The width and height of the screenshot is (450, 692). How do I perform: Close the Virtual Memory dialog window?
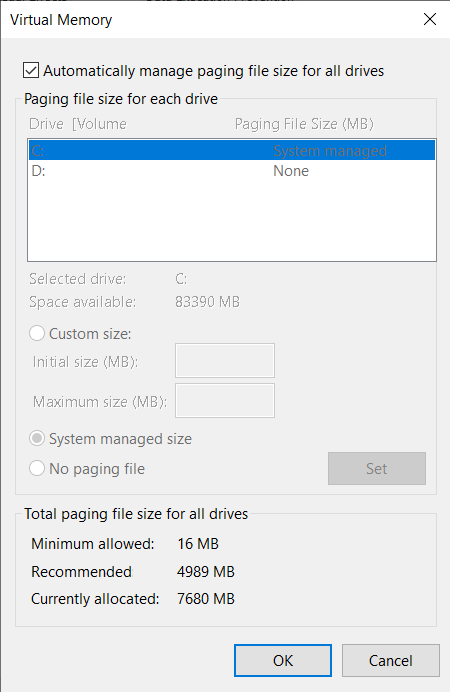click(430, 19)
